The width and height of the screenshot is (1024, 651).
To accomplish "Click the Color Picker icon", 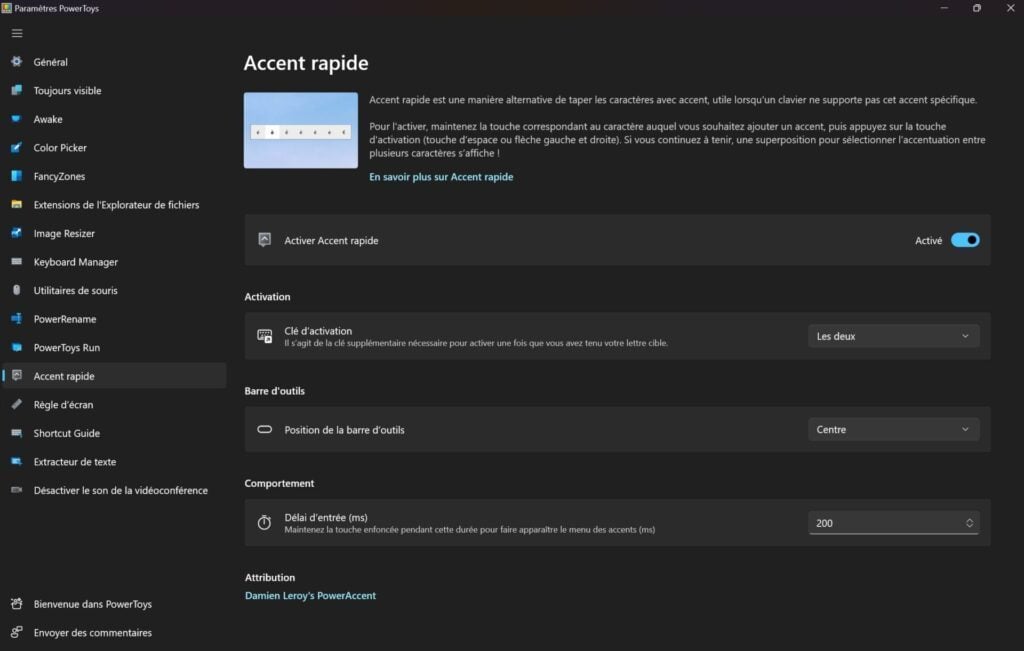I will (17, 148).
